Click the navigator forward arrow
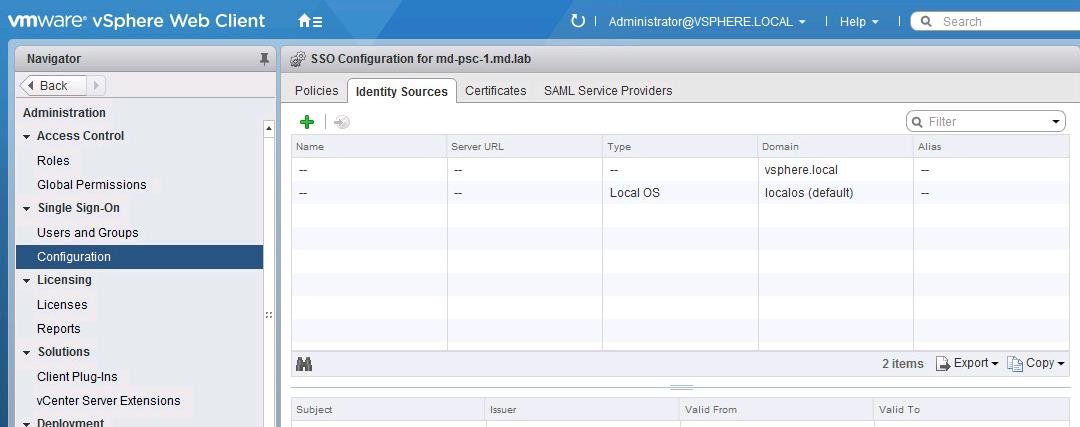The image size is (1080, 427). click(97, 86)
